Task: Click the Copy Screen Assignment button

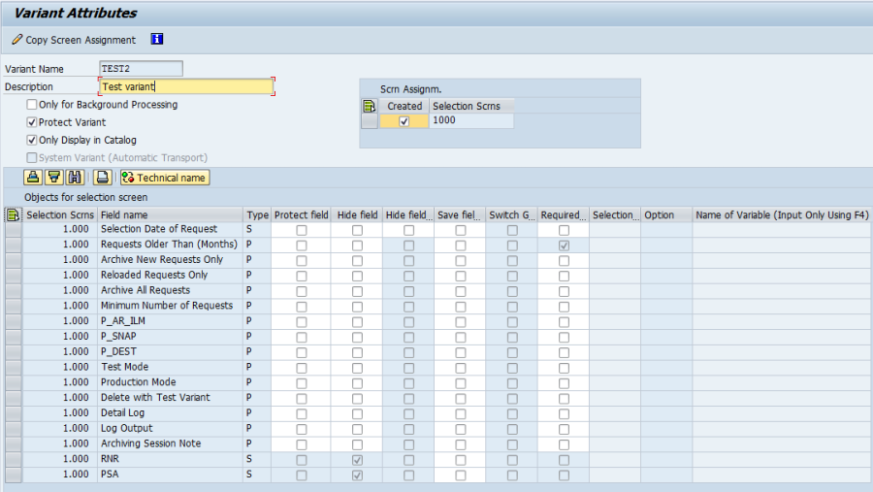Action: click(x=73, y=40)
